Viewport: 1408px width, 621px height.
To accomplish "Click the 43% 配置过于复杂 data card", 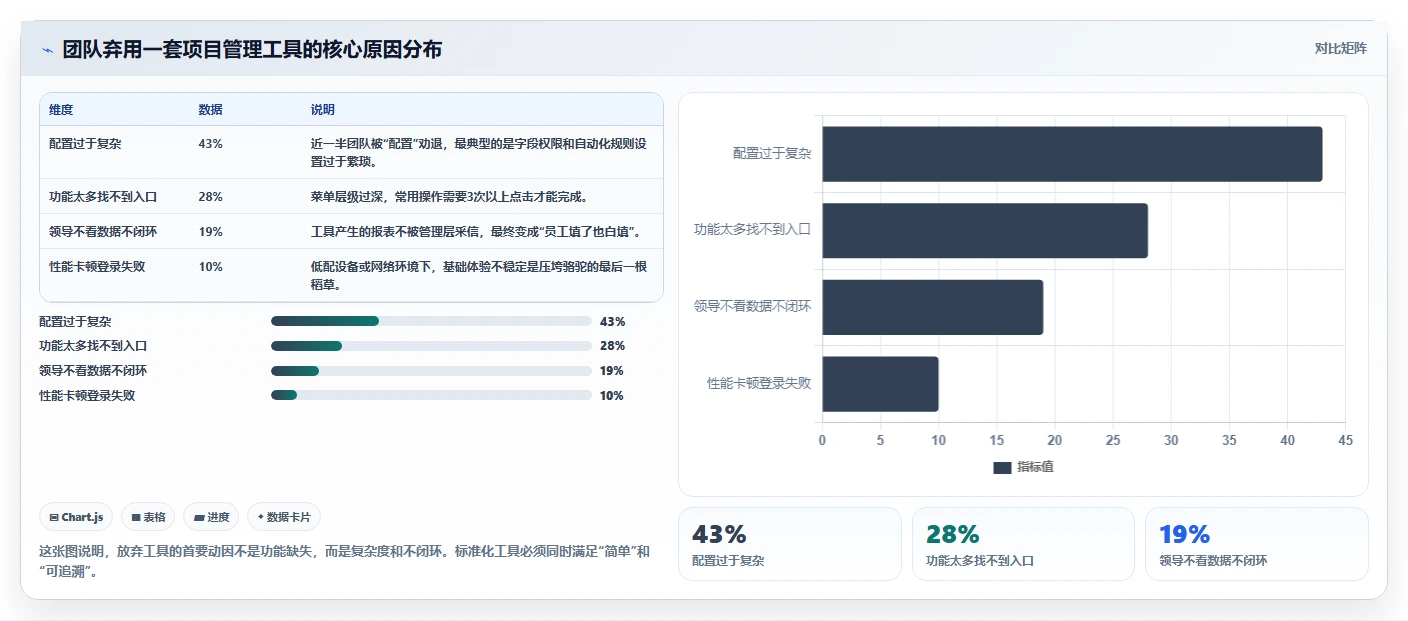I will pyautogui.click(x=790, y=544).
